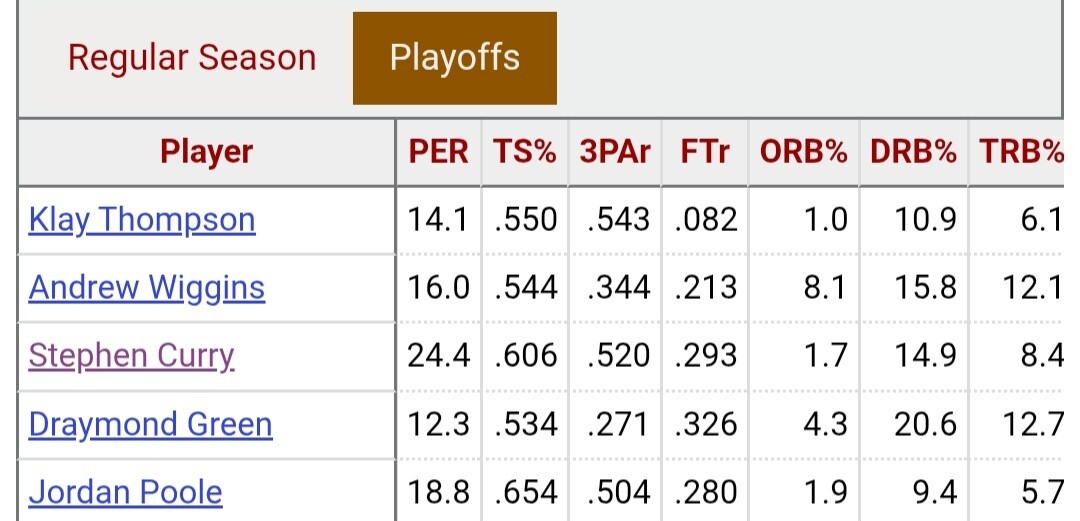Select the Playoffs tab

click(x=455, y=58)
